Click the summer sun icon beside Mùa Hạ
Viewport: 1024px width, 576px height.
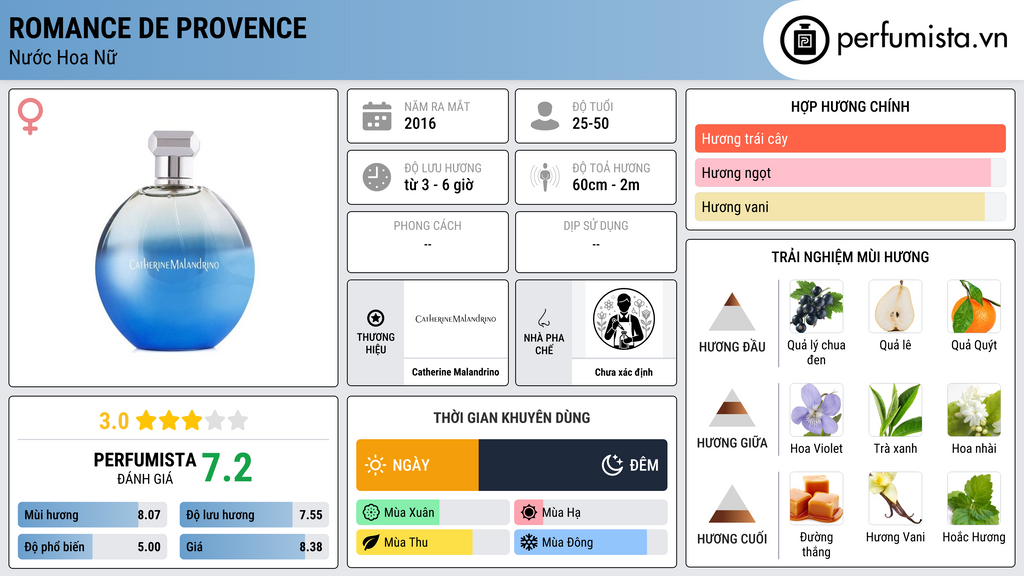tap(529, 513)
